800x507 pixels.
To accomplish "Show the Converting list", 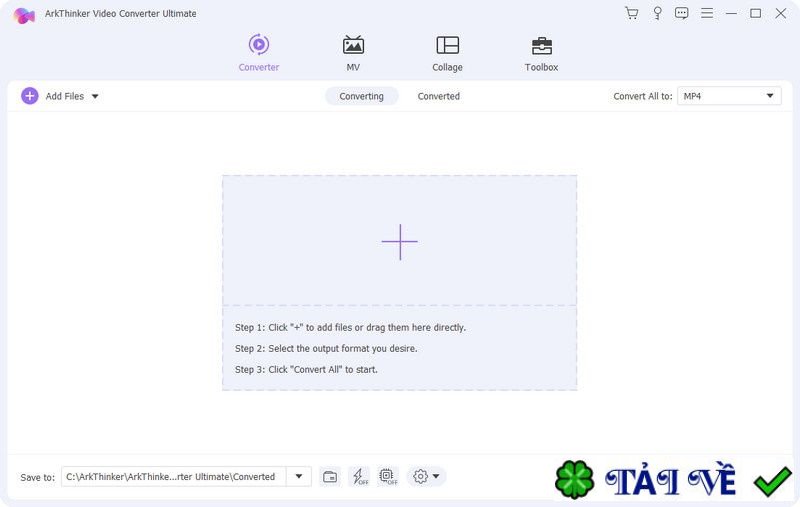I will (361, 96).
